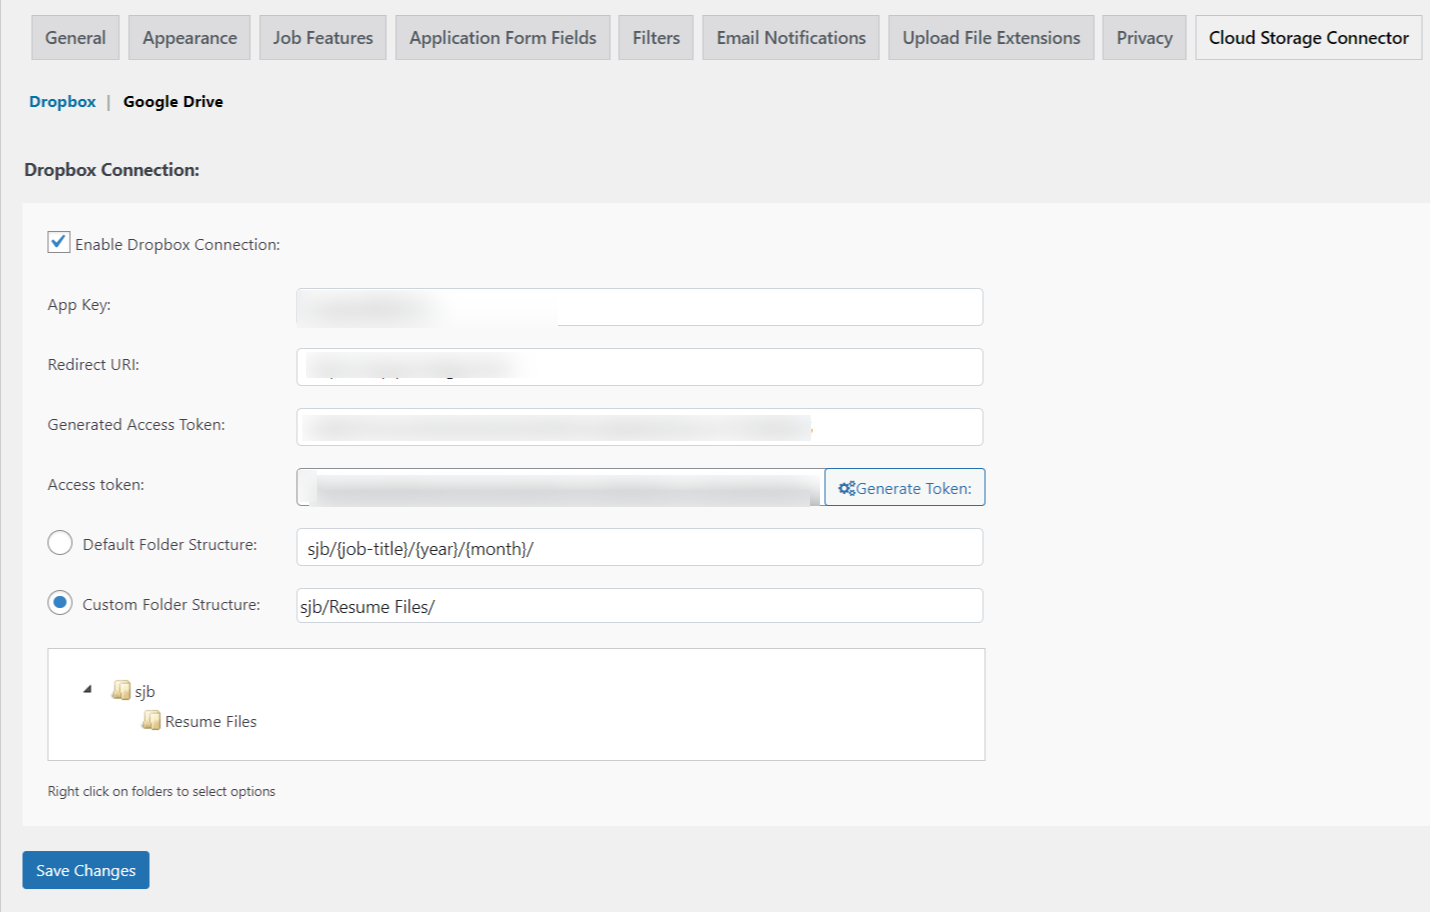Open the Job Features tab
The width and height of the screenshot is (1430, 912).
pyautogui.click(x=322, y=37)
